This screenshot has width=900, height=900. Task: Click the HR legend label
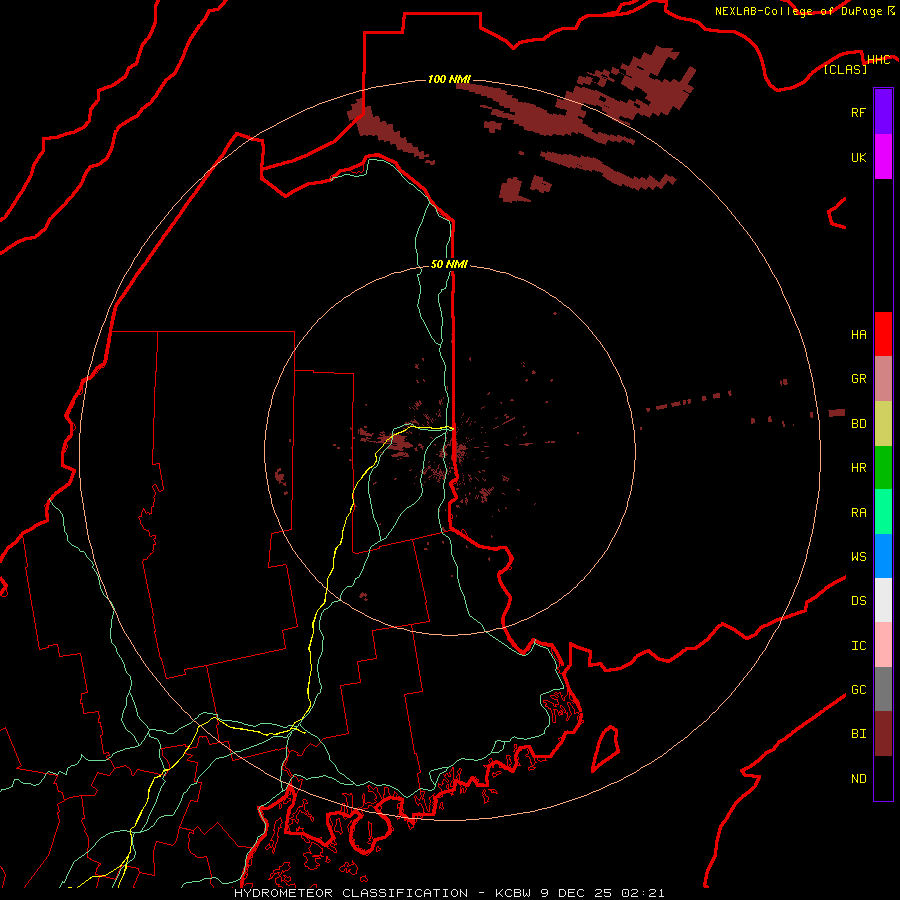(x=858, y=468)
